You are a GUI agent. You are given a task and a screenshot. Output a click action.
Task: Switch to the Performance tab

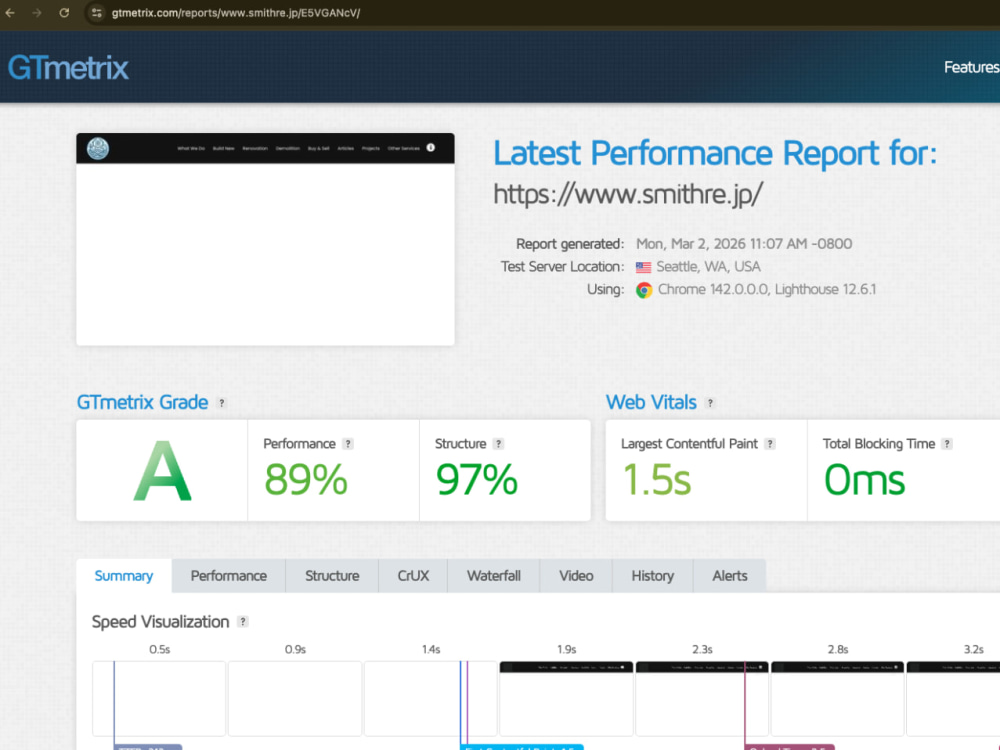[229, 576]
